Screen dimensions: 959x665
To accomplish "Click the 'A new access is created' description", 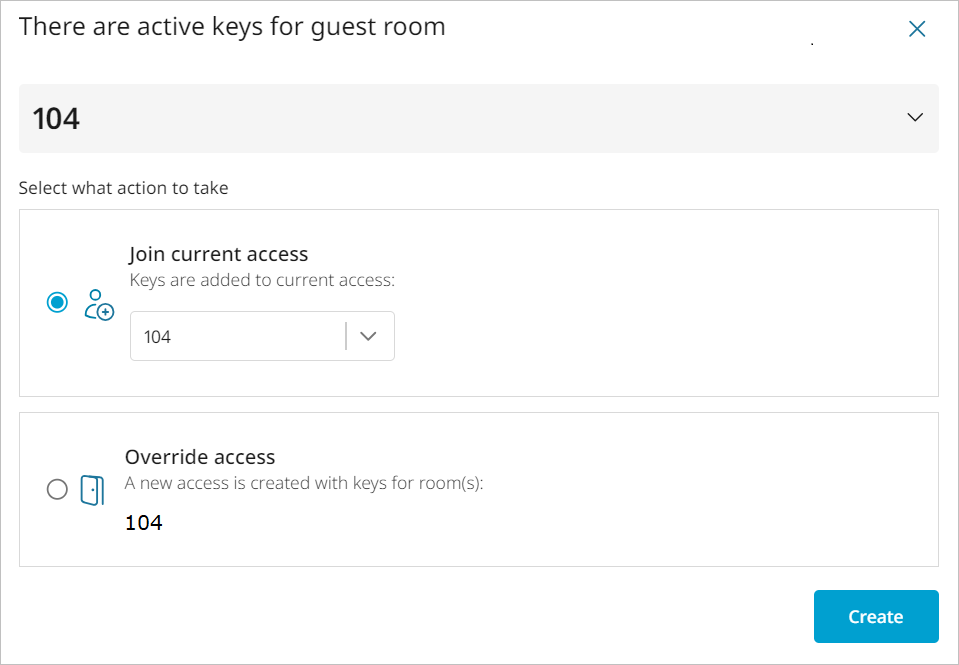I will click(x=303, y=483).
